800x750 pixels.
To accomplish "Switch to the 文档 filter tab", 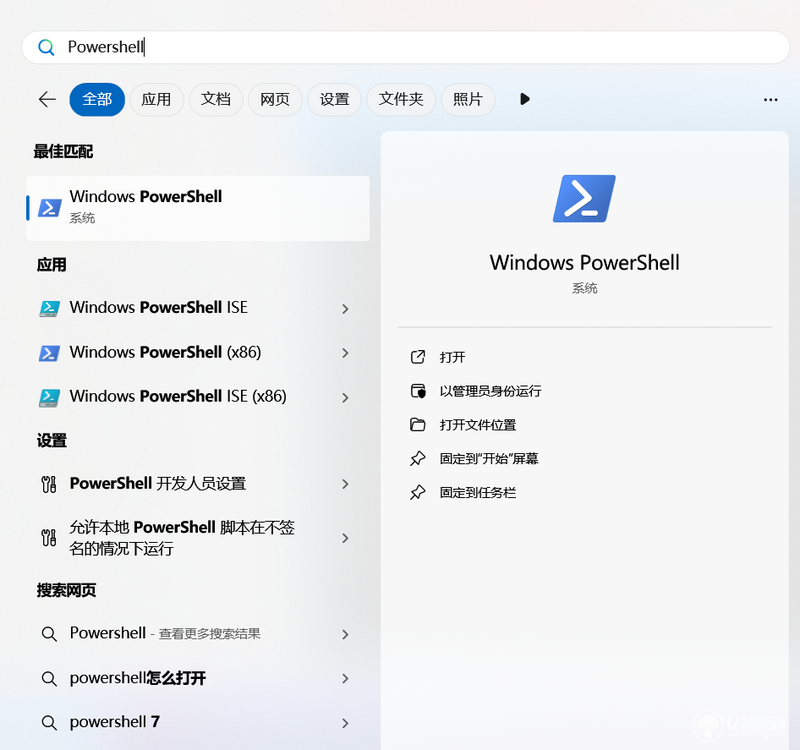I will [x=215, y=99].
